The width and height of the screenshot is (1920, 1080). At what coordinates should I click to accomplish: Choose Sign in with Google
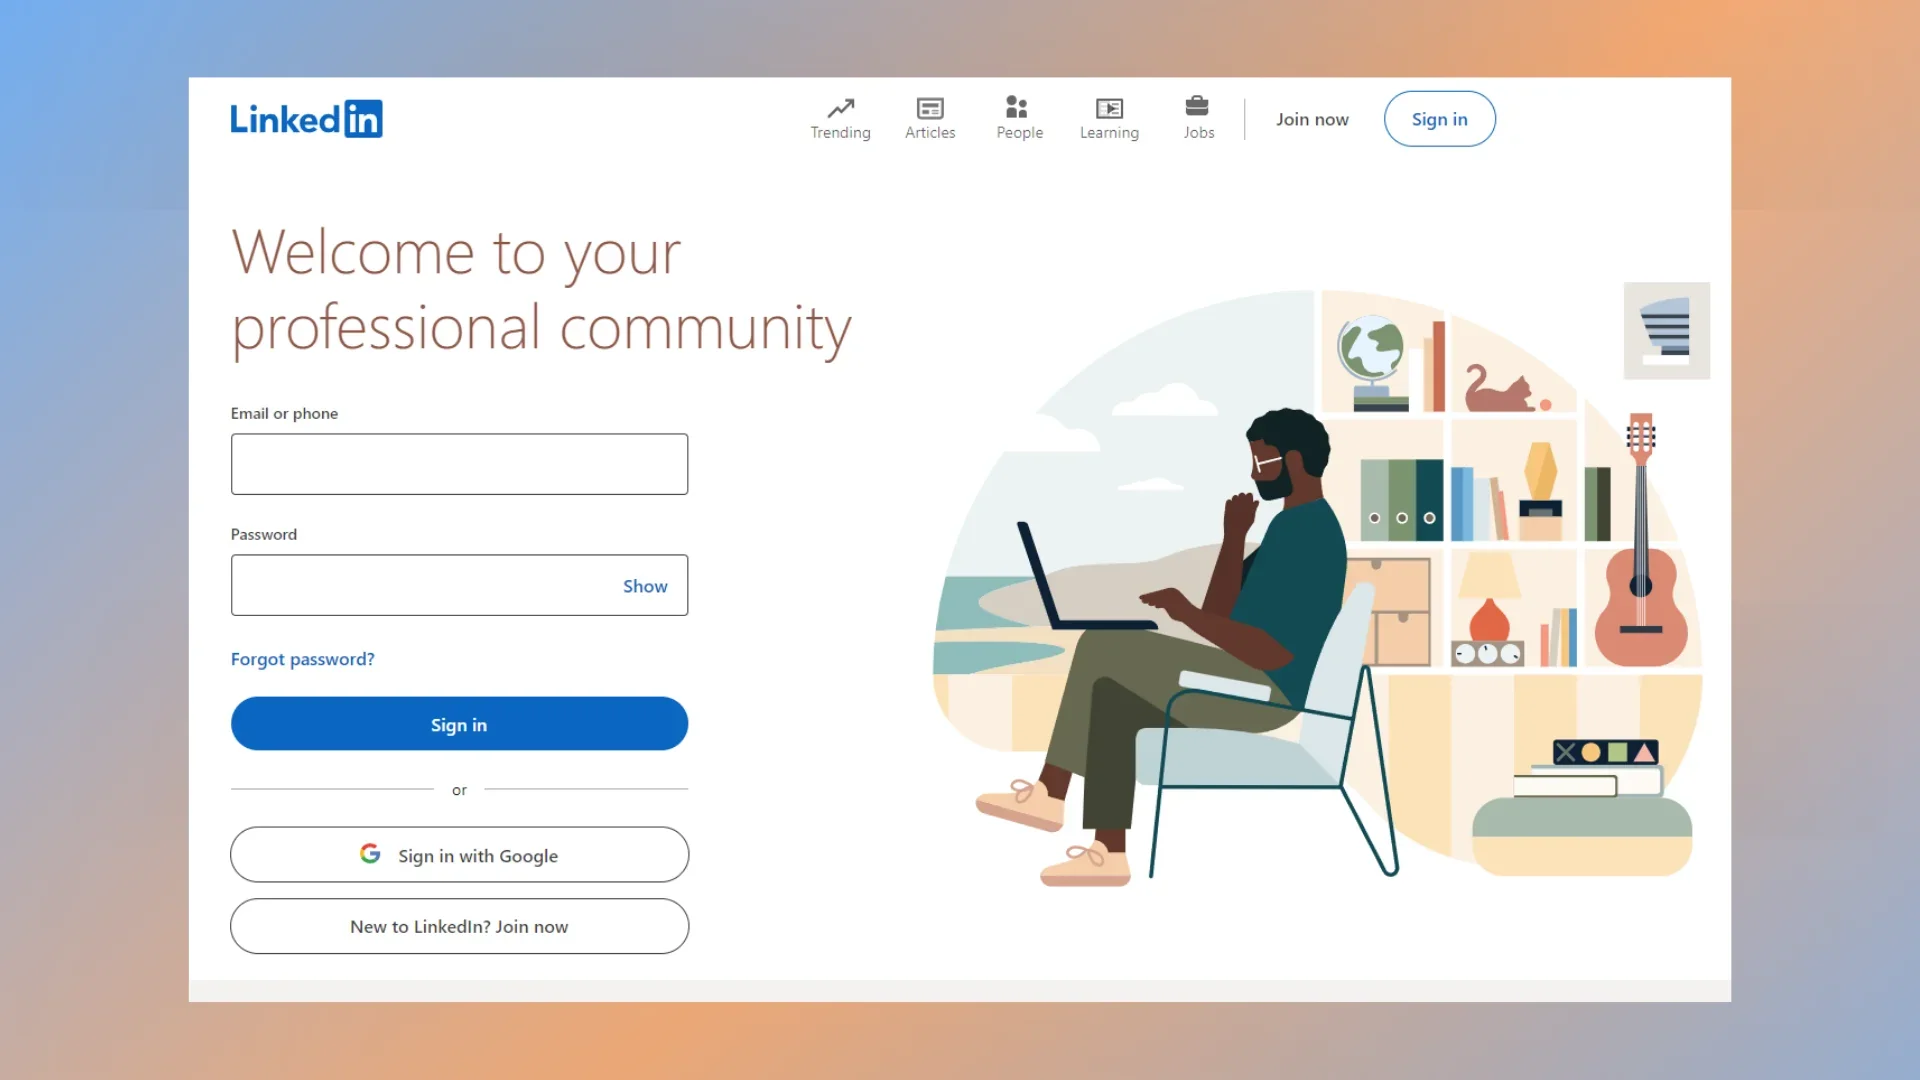459,855
